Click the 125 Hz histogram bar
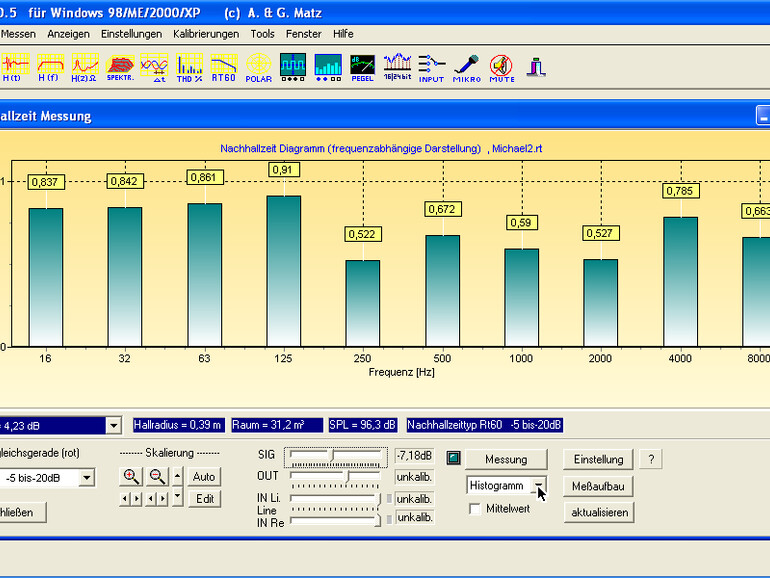The image size is (770, 578). click(284, 270)
